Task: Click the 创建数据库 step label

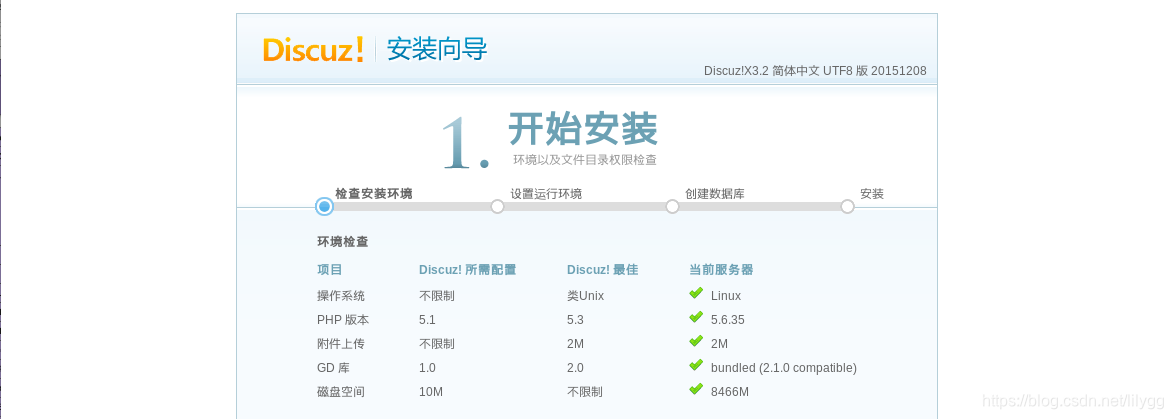Action: (x=714, y=194)
